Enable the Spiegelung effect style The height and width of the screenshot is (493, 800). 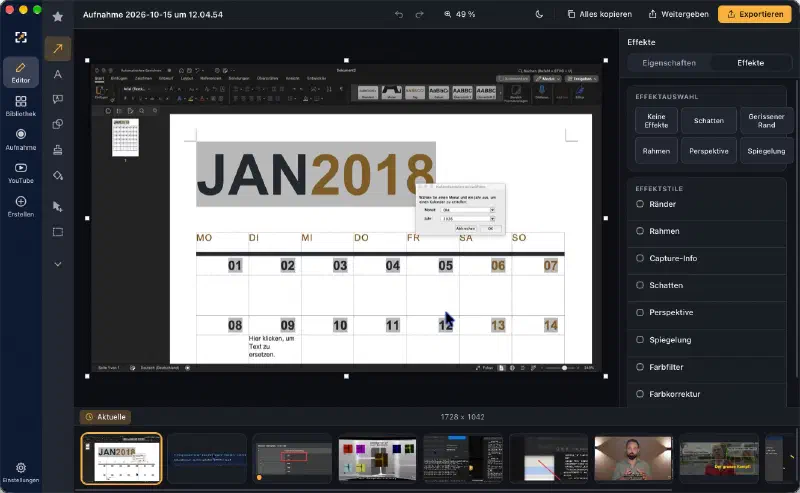640,340
